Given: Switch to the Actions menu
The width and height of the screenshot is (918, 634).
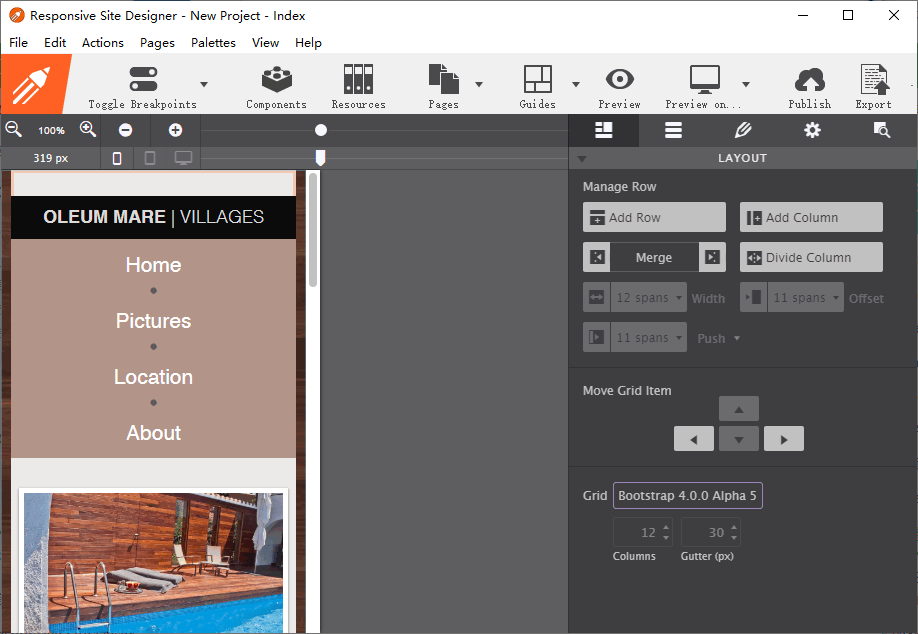Looking at the screenshot, I should [x=102, y=42].
